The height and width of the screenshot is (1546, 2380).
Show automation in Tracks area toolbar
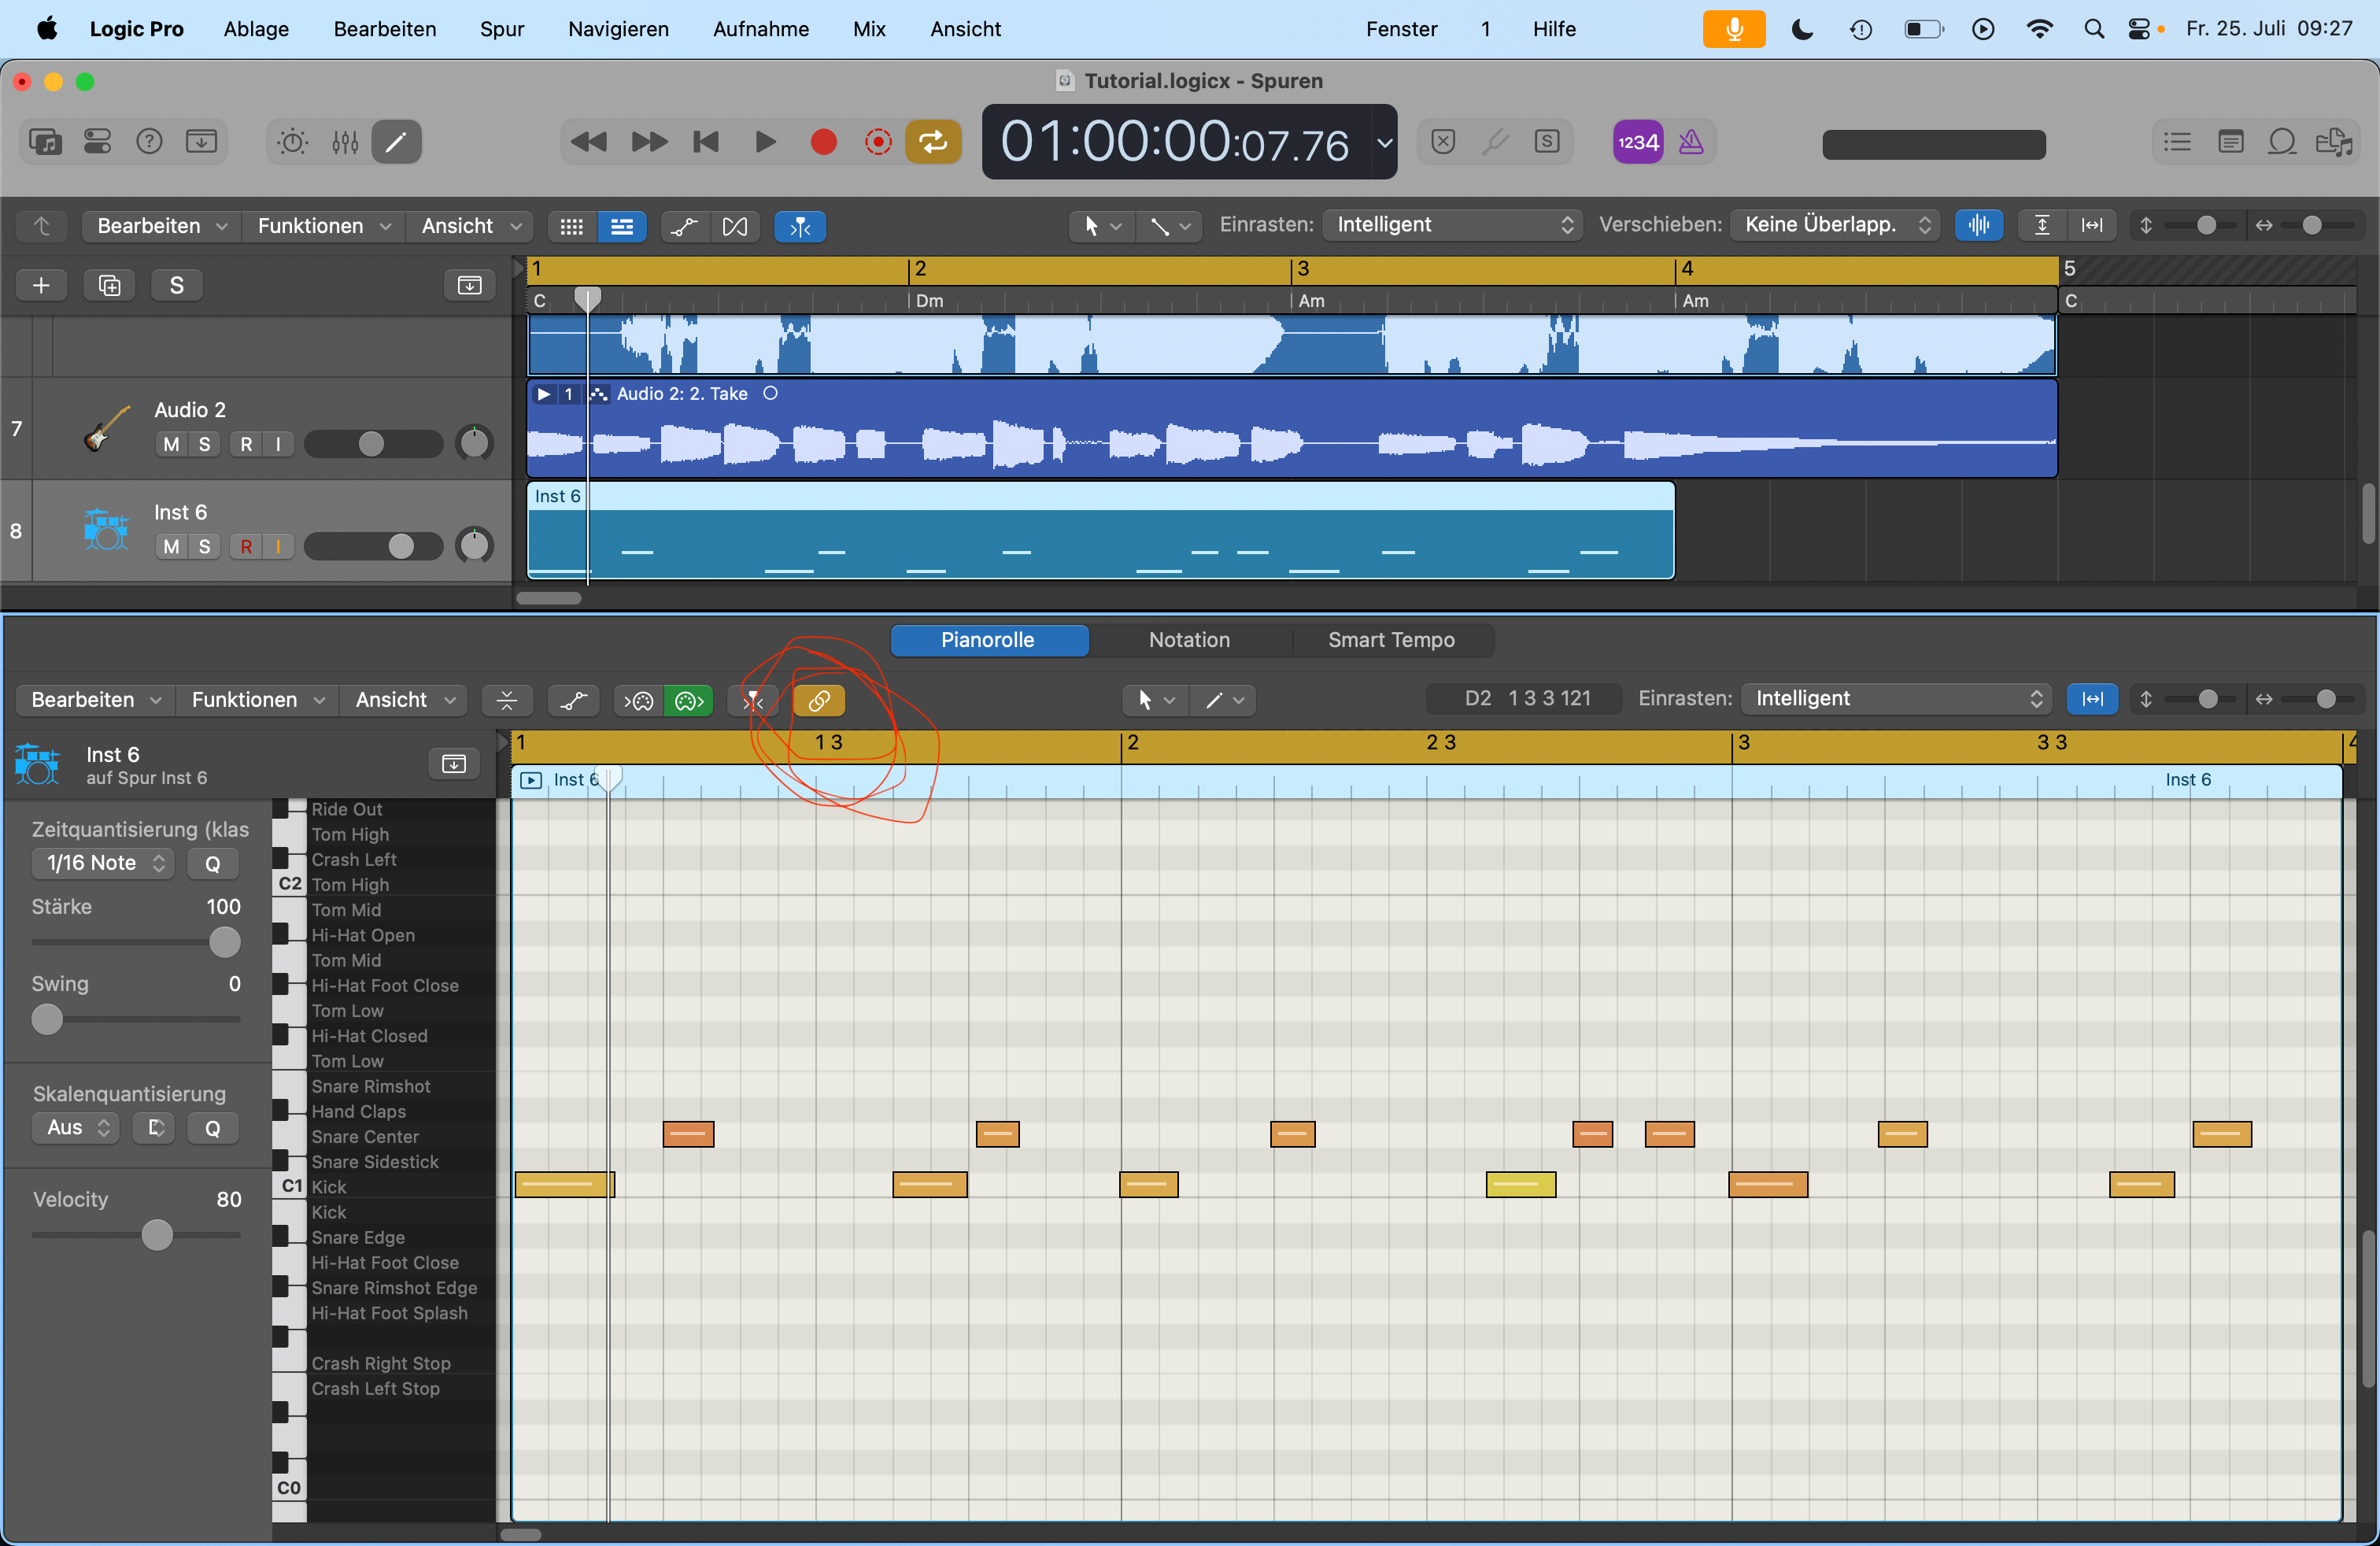(x=684, y=227)
